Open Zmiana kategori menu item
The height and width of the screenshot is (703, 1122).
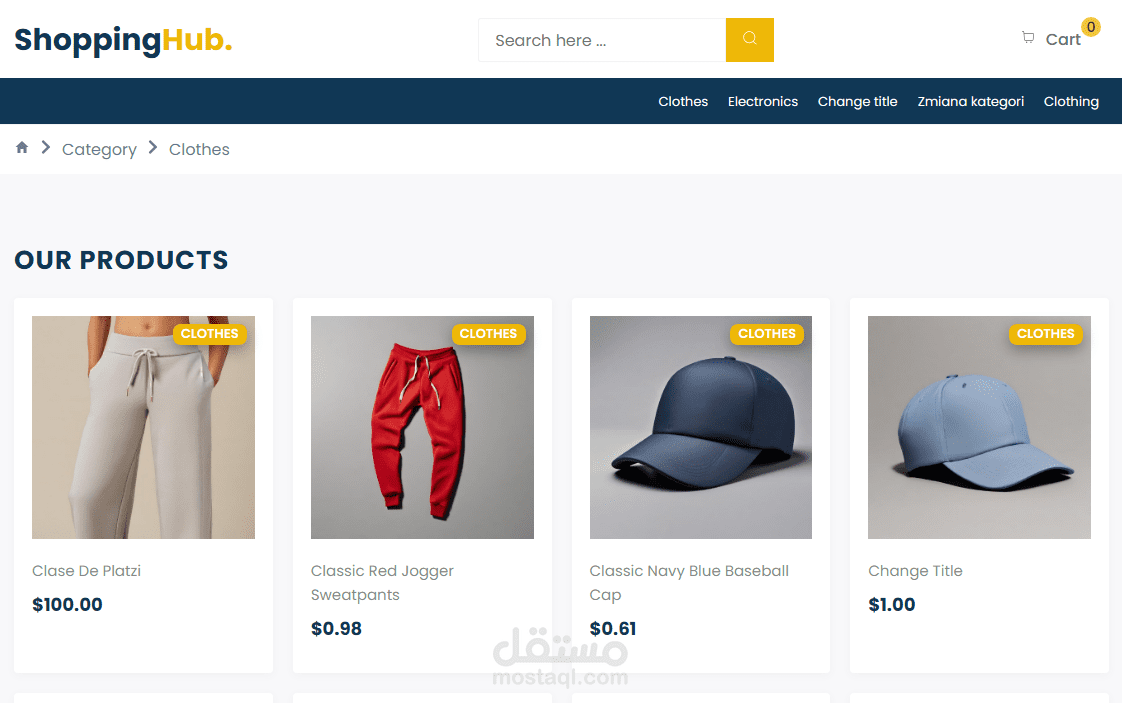(970, 102)
